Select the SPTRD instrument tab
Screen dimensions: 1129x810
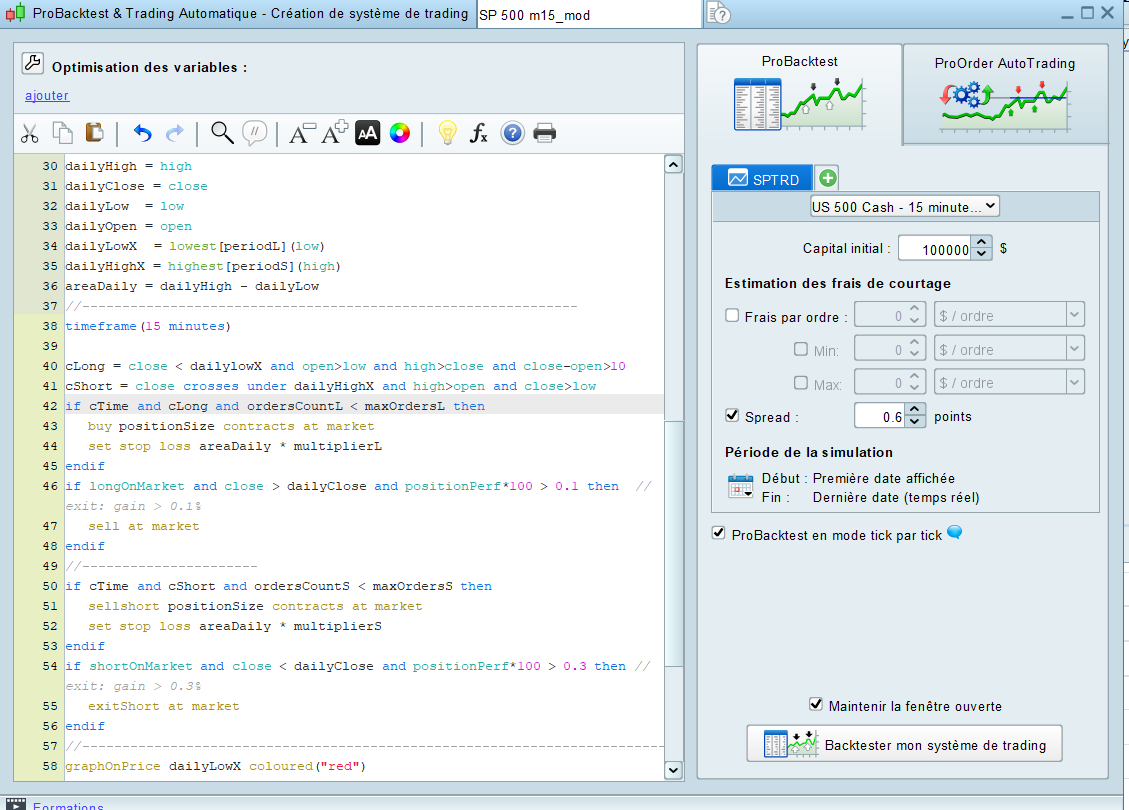764,179
